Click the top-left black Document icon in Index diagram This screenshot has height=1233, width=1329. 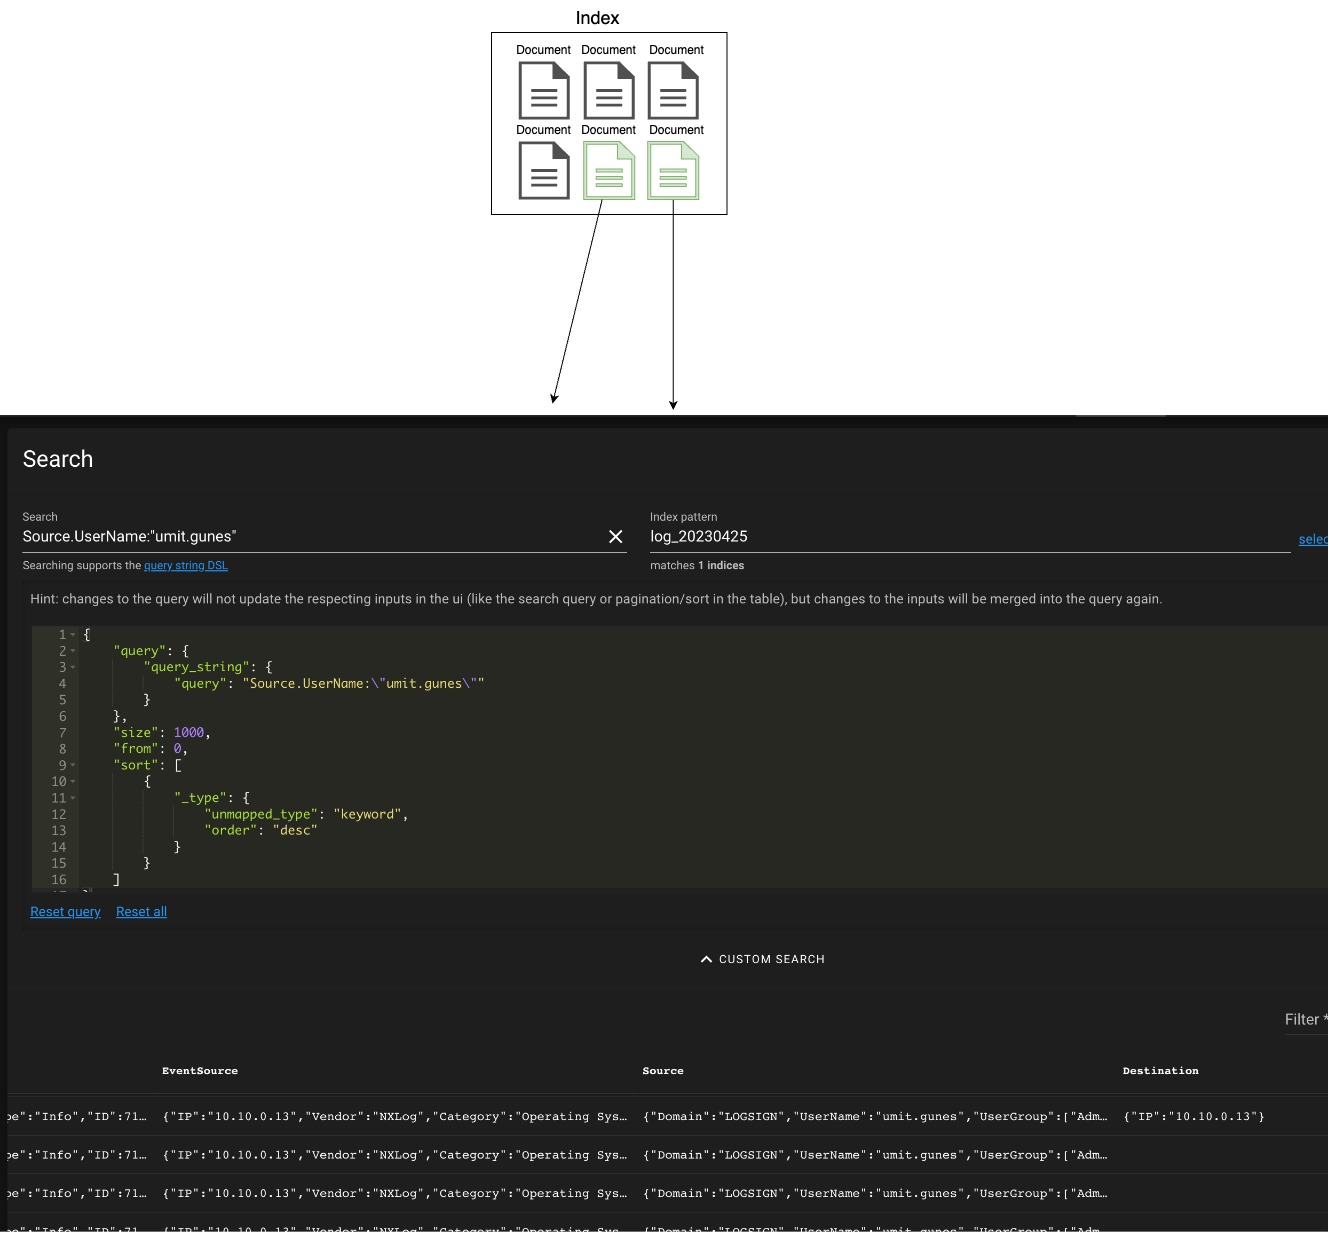(x=544, y=90)
